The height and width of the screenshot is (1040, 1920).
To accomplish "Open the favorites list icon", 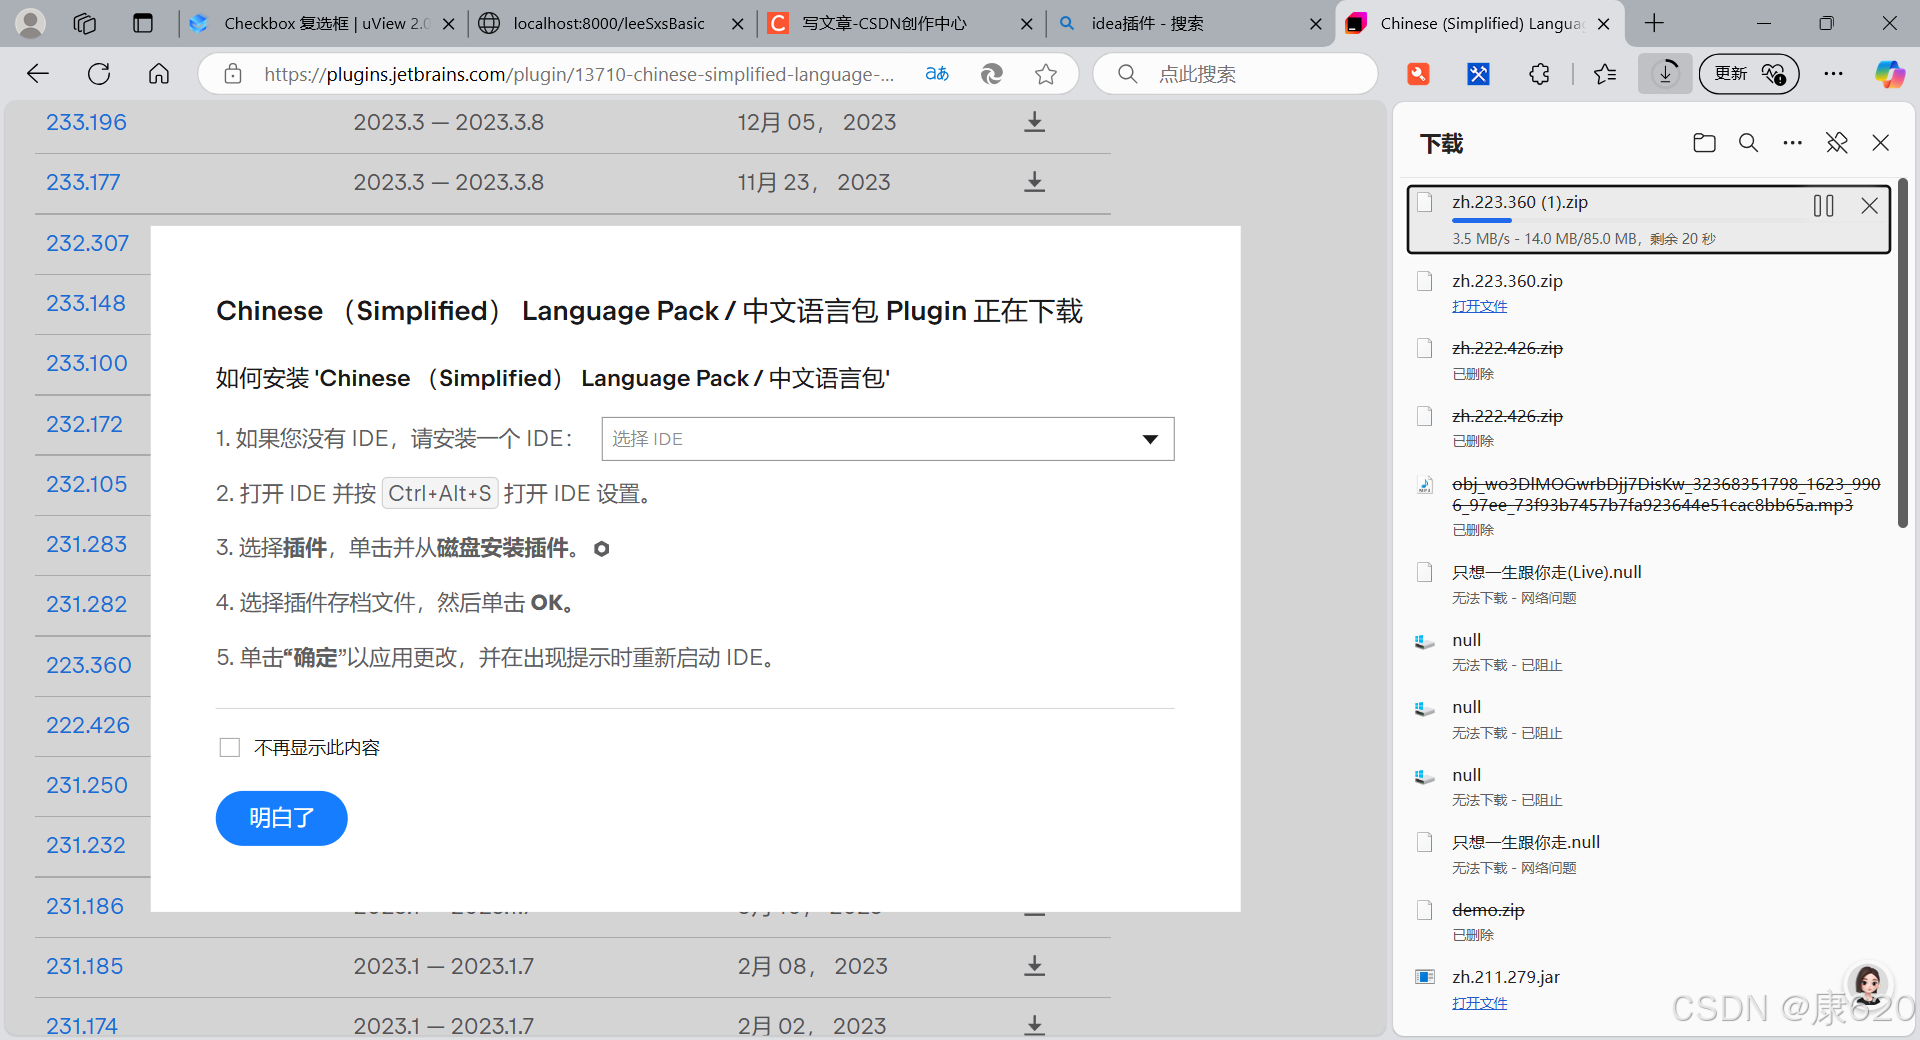I will [1605, 73].
